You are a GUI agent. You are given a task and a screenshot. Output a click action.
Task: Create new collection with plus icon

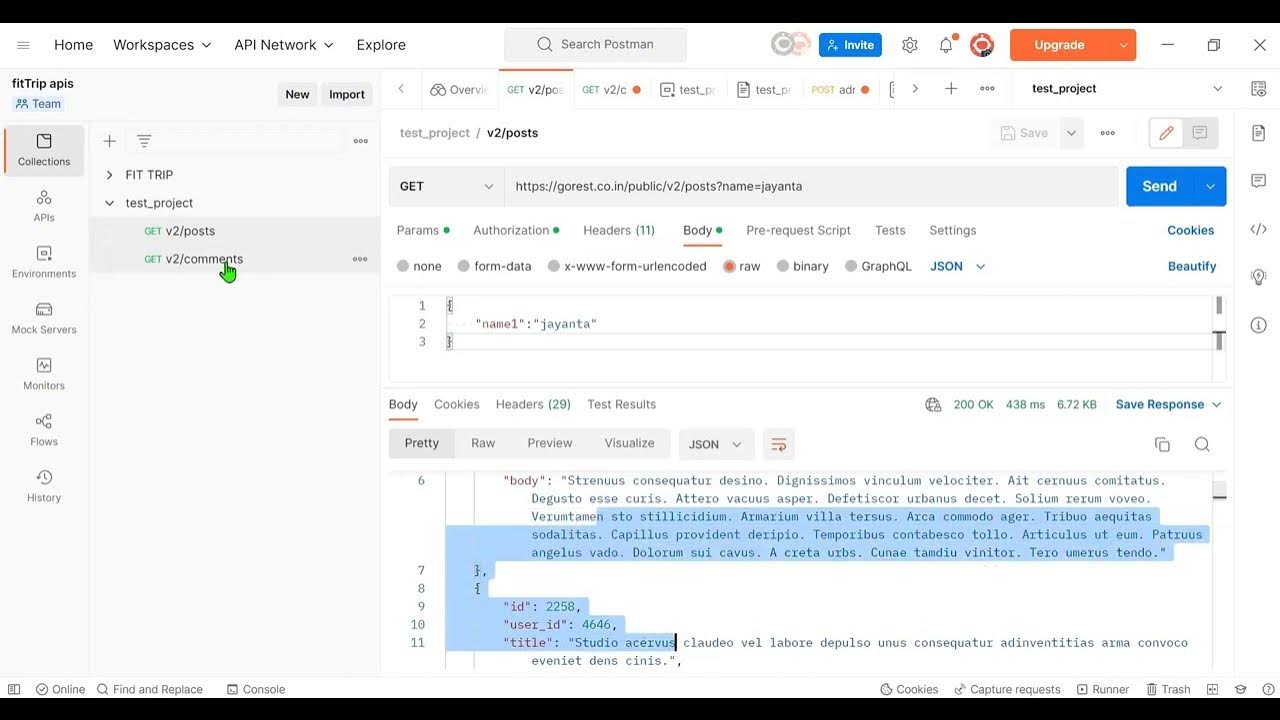(x=110, y=141)
